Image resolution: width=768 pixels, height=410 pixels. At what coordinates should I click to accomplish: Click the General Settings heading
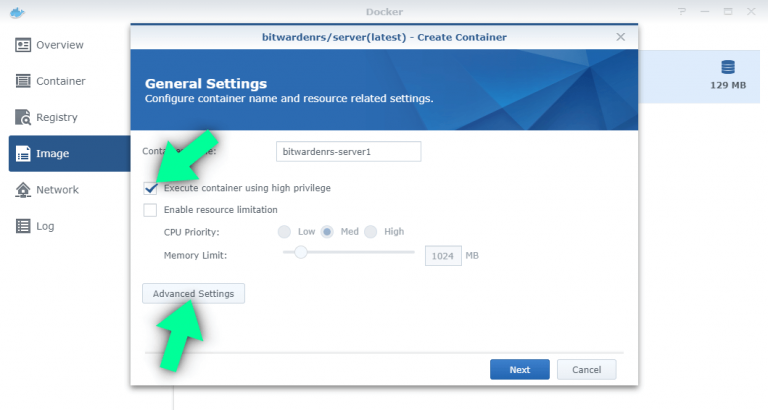[206, 83]
